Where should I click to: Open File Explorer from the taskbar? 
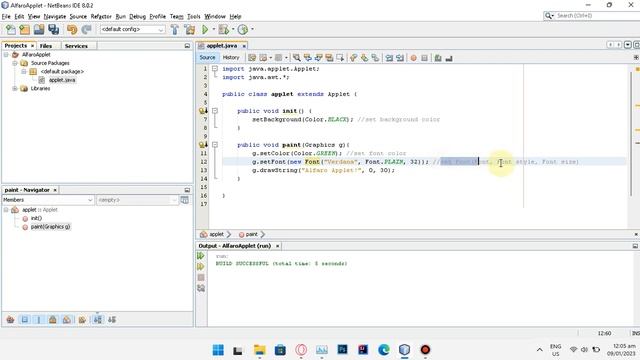point(260,350)
